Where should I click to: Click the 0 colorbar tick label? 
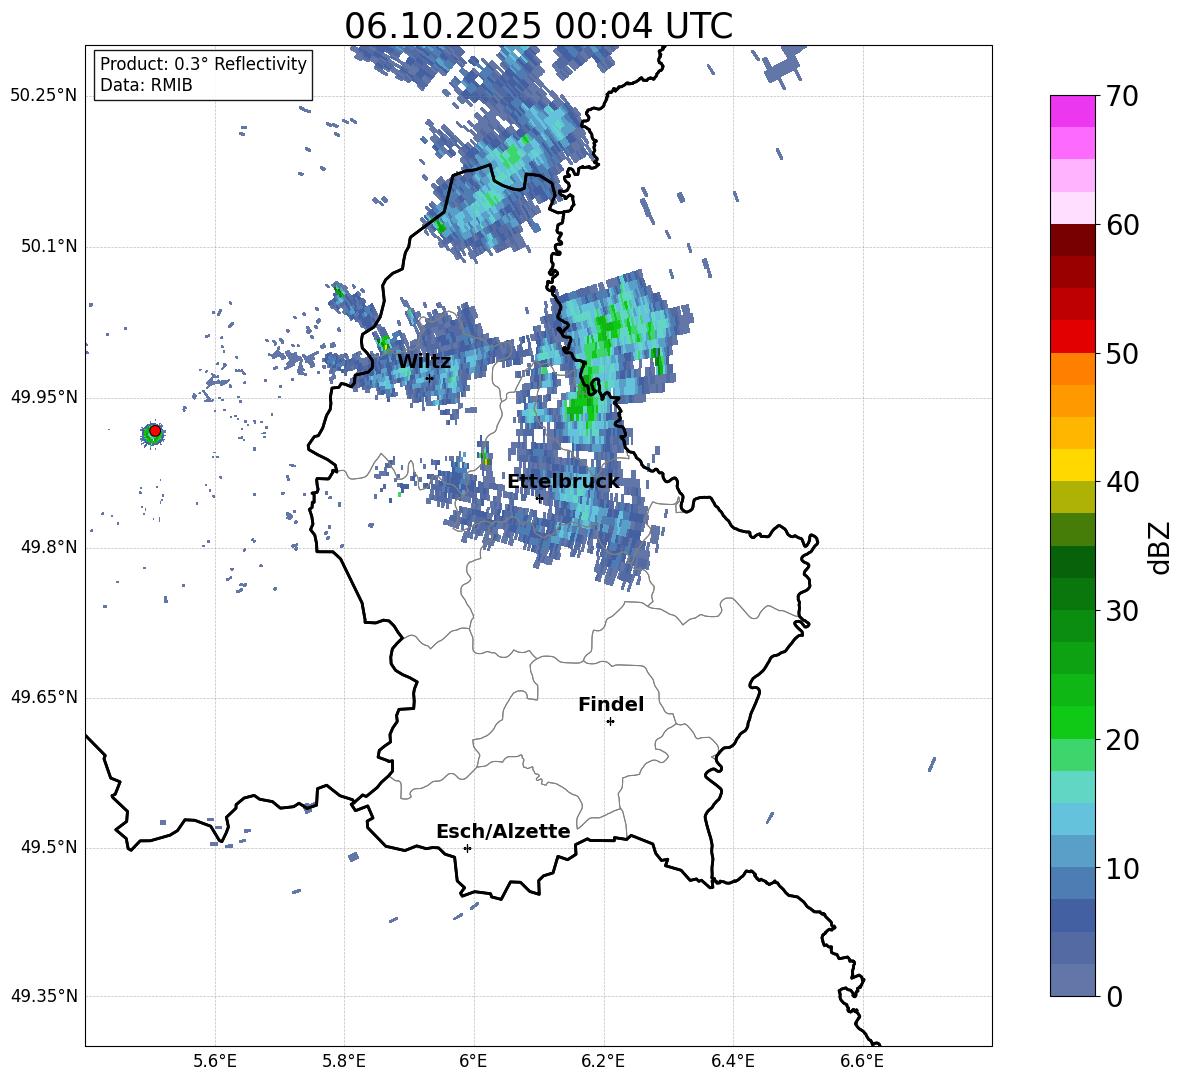coord(1114,996)
